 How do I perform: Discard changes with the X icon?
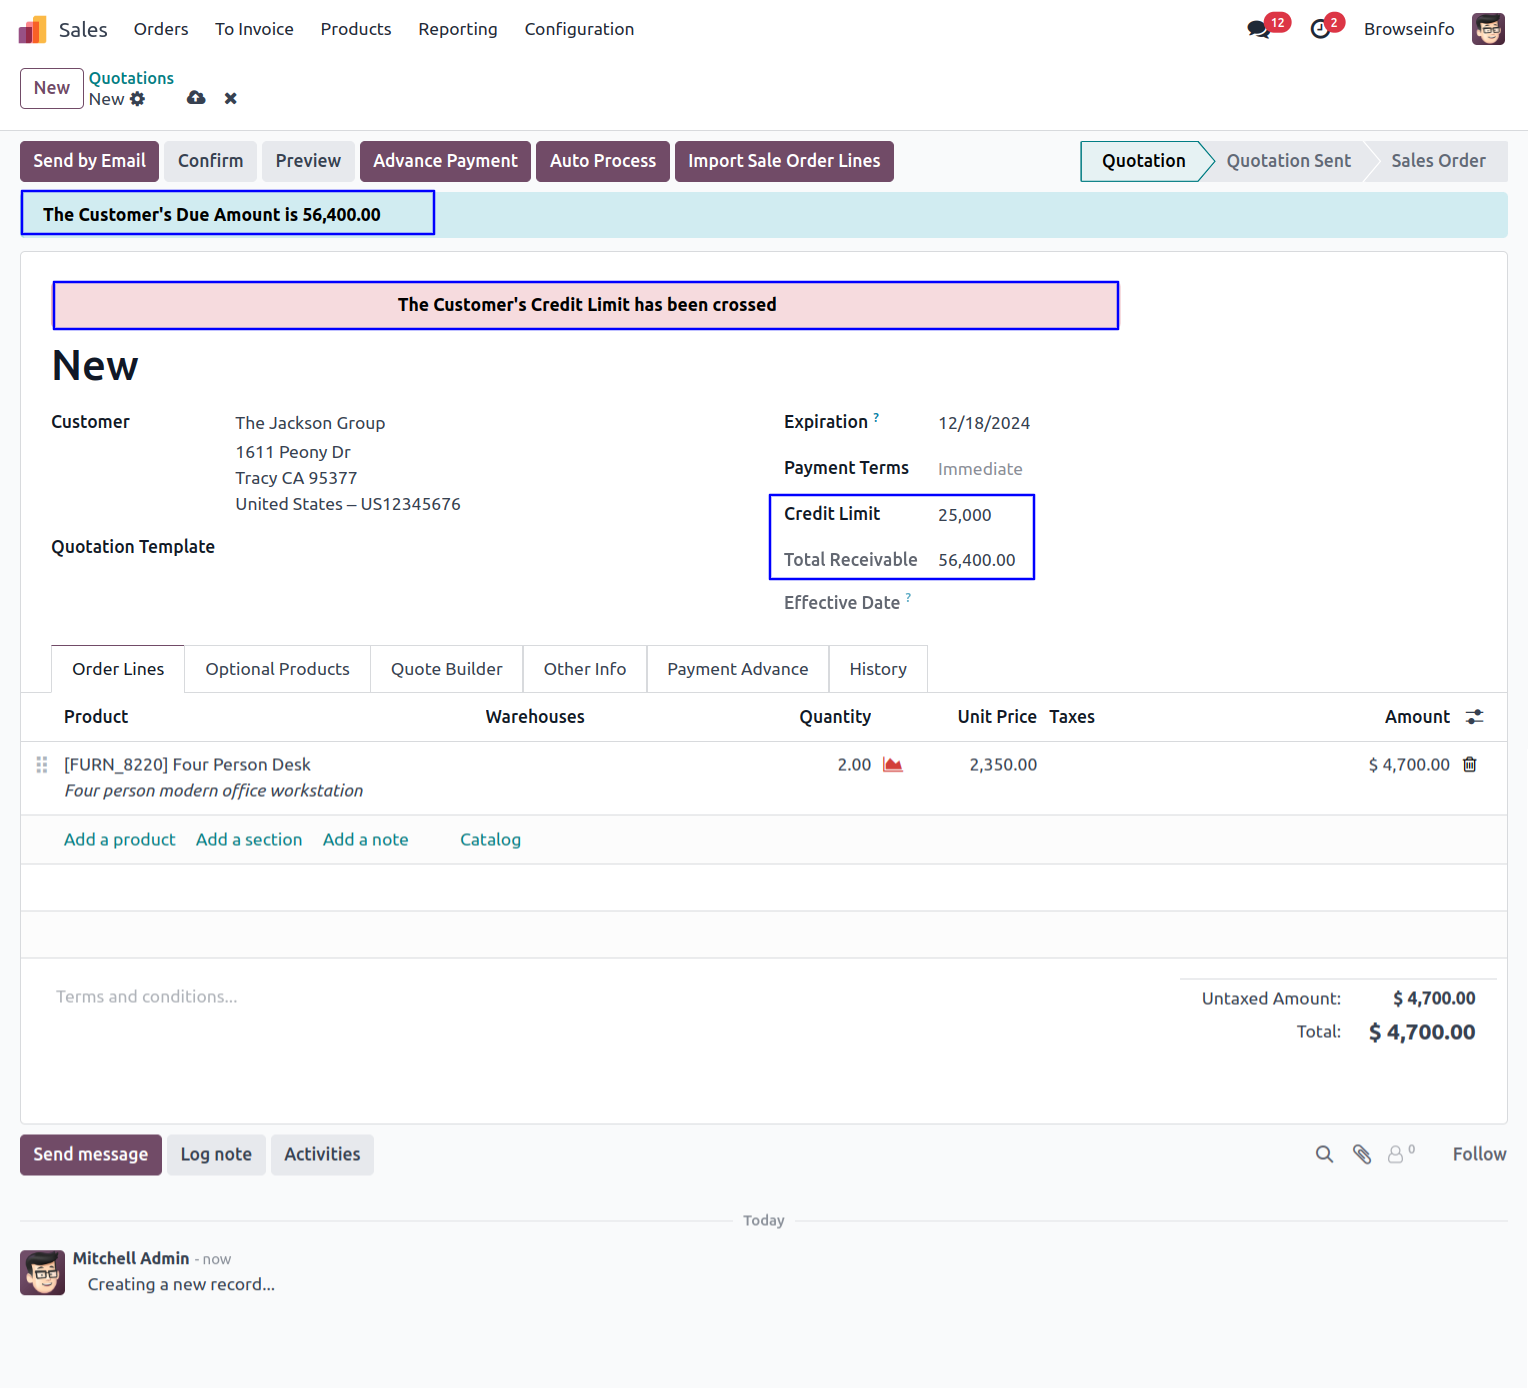231,98
